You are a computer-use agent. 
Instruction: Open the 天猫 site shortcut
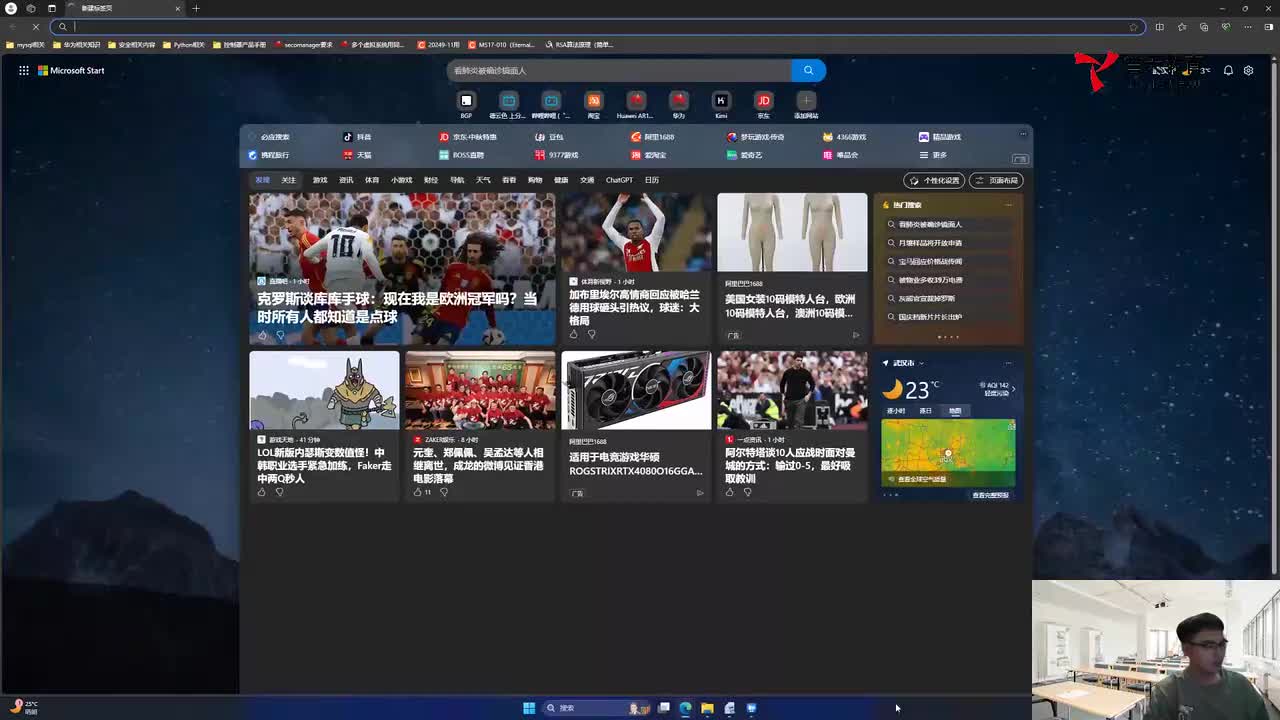[x=357, y=155]
